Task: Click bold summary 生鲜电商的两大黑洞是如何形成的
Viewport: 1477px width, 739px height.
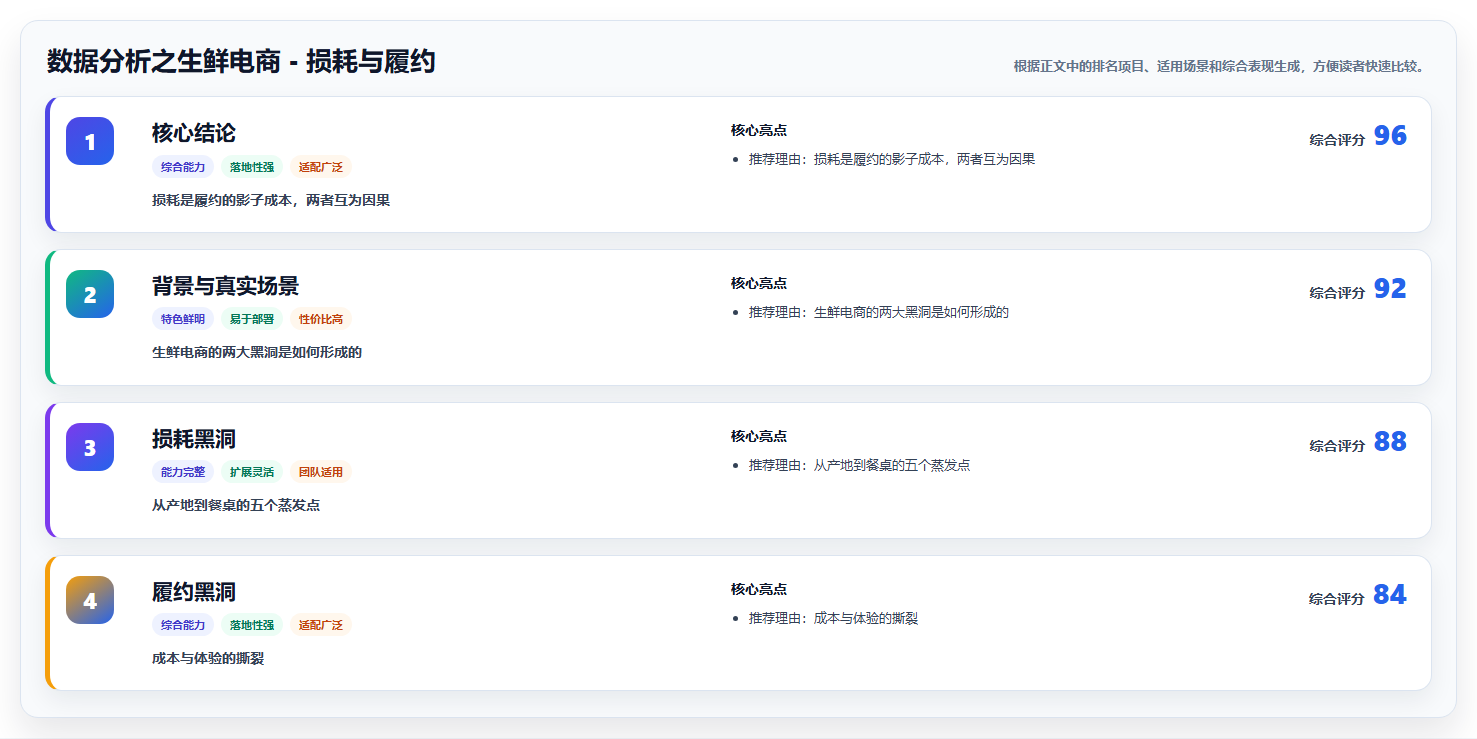Action: point(257,352)
